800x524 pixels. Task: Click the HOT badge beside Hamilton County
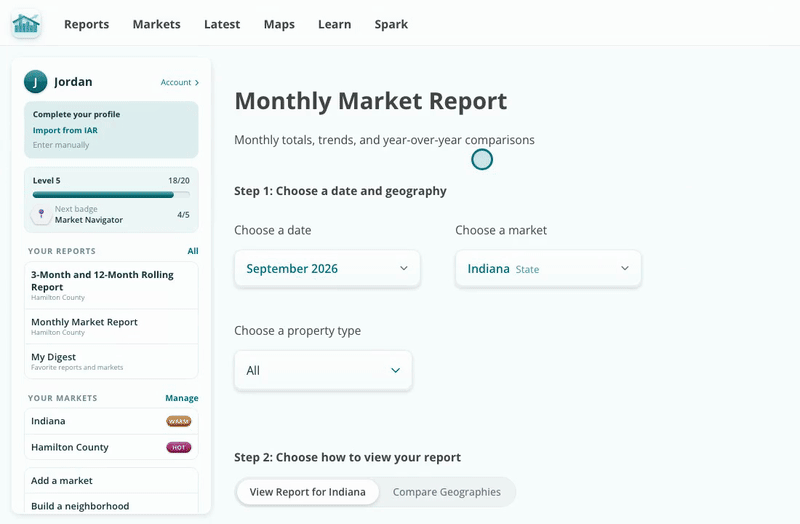tap(179, 447)
